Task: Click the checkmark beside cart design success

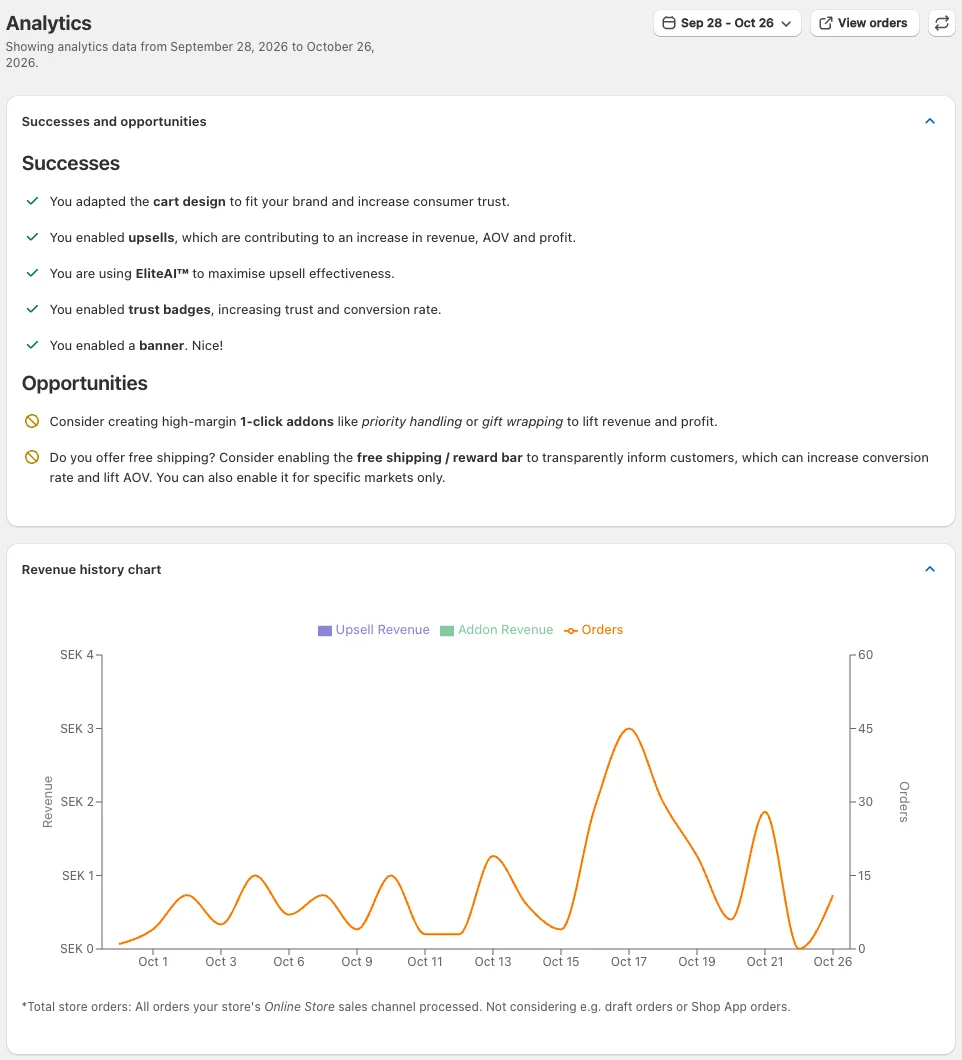Action: 32,201
